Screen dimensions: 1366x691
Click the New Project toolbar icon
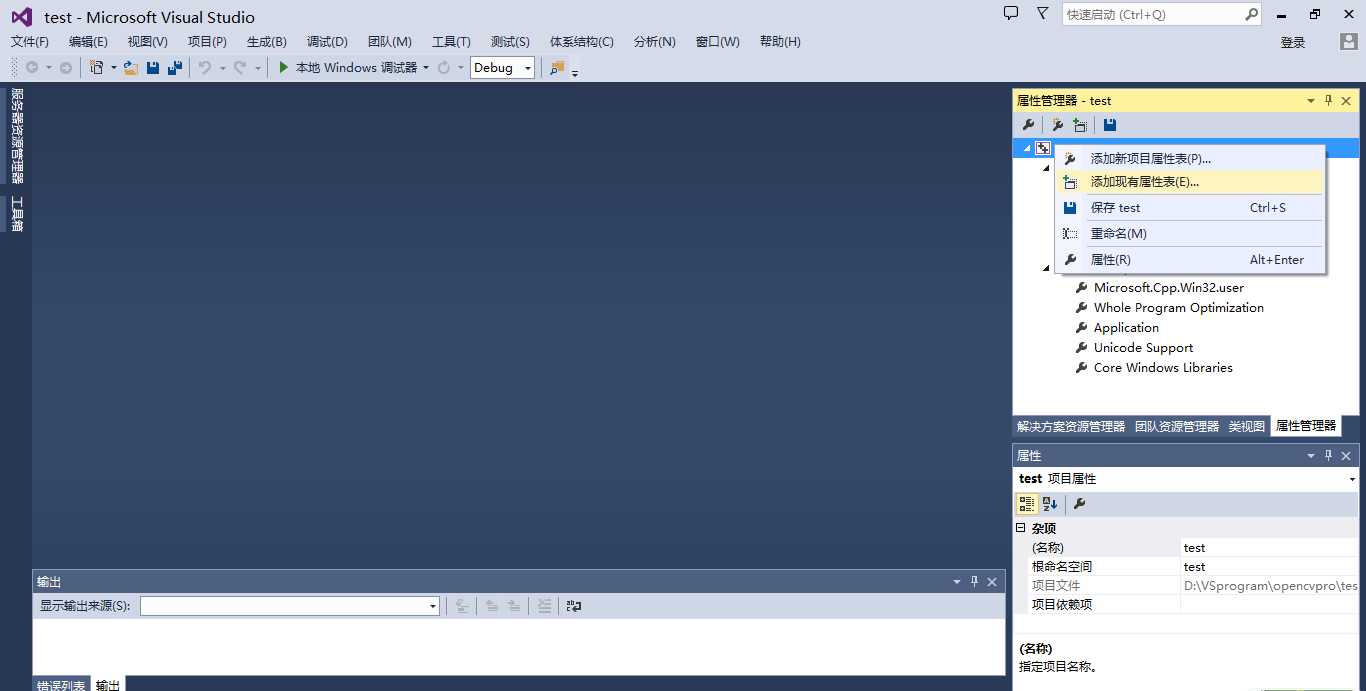(96, 67)
